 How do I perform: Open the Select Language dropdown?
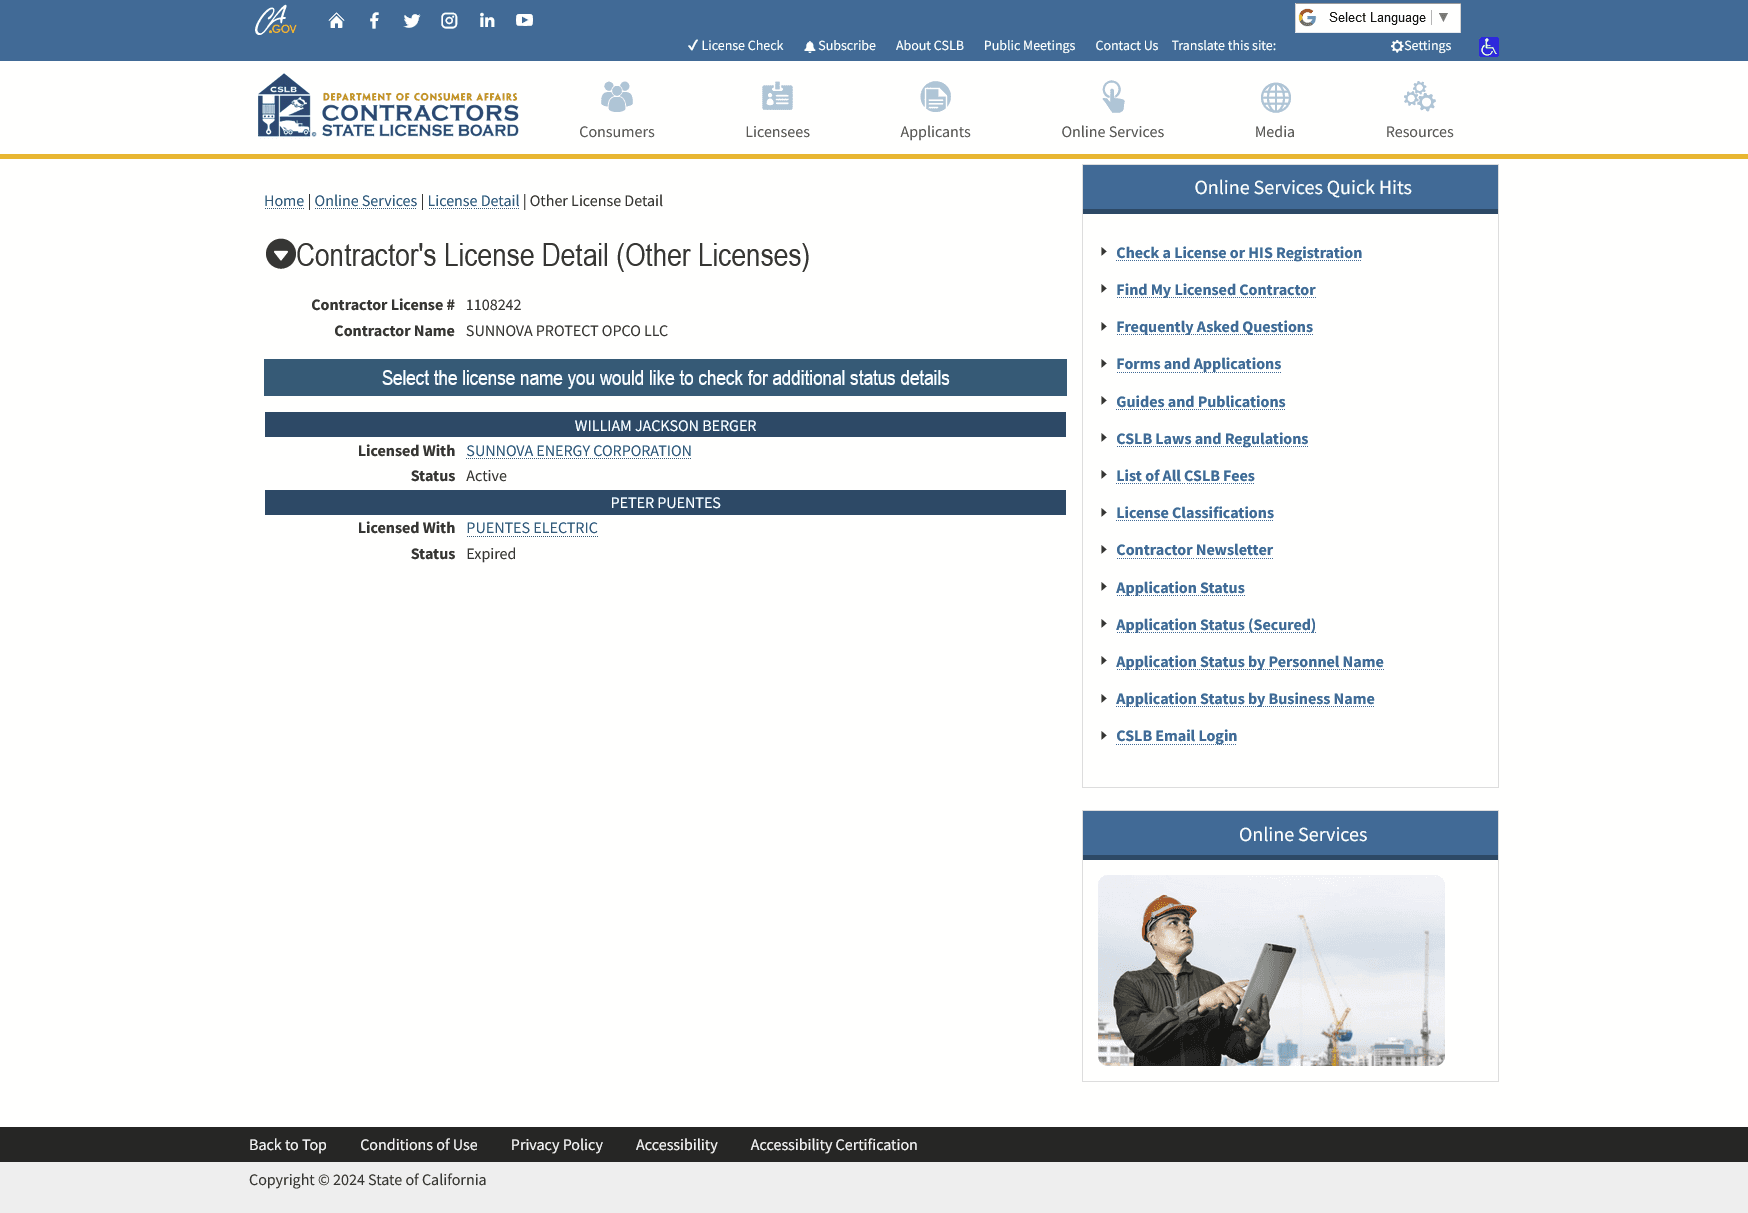coord(1377,18)
